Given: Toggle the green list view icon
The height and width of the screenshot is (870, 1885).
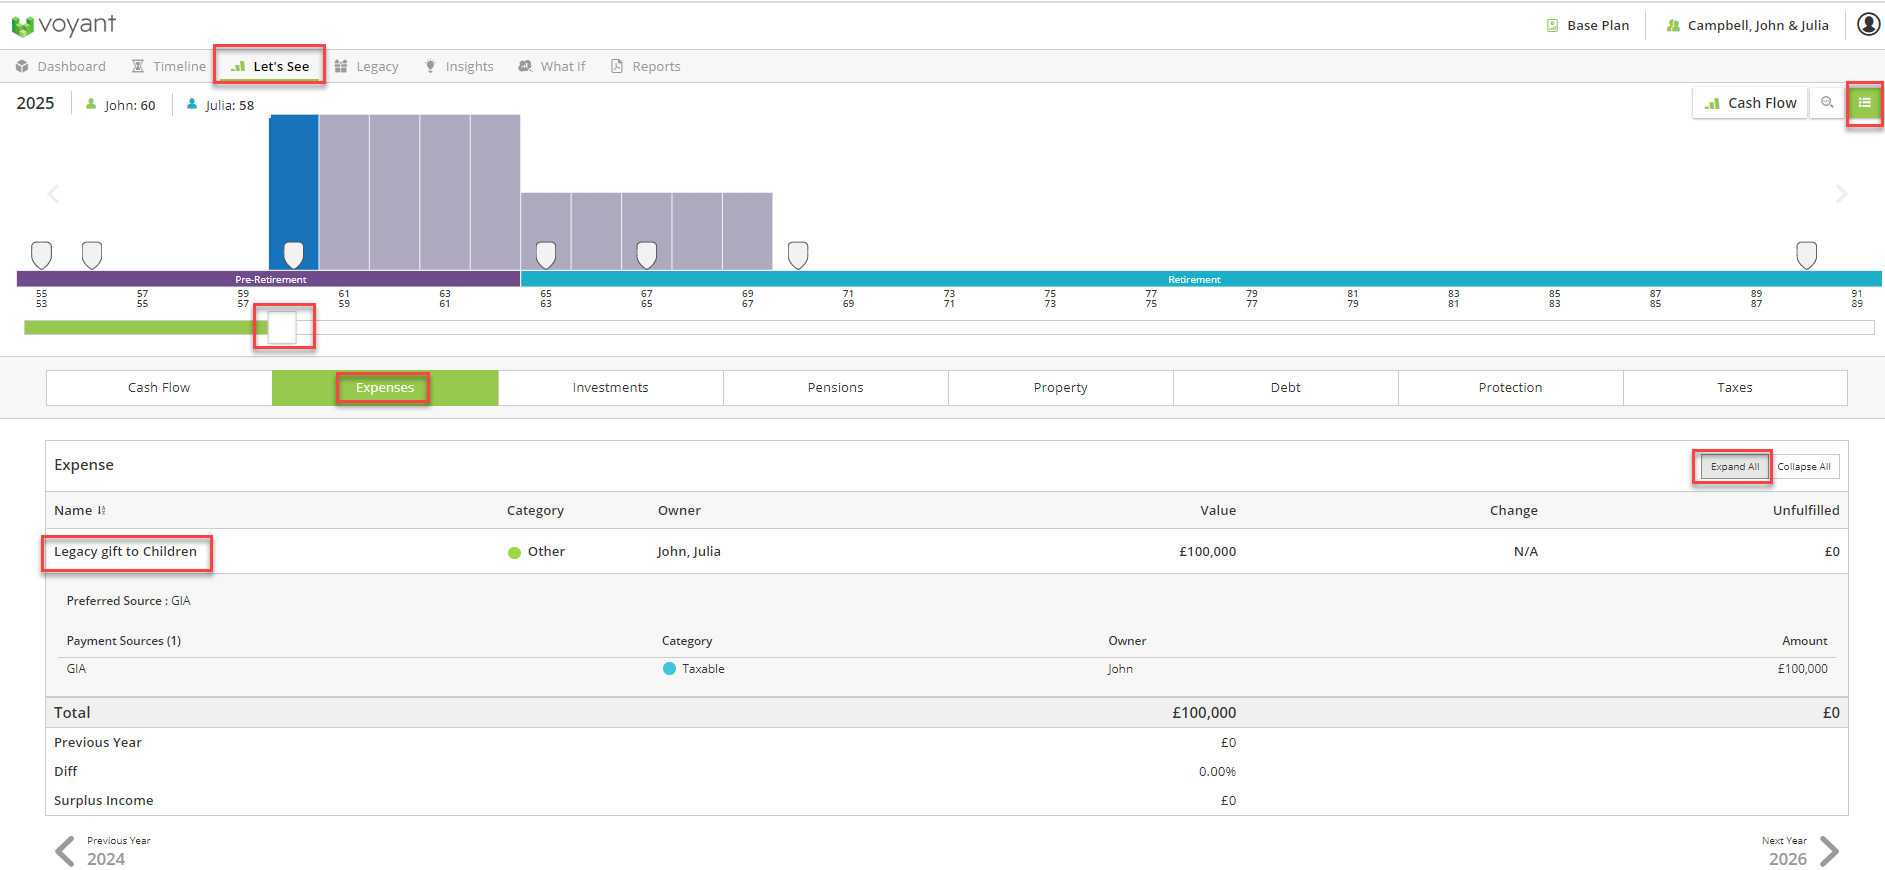Looking at the screenshot, I should [x=1864, y=103].
